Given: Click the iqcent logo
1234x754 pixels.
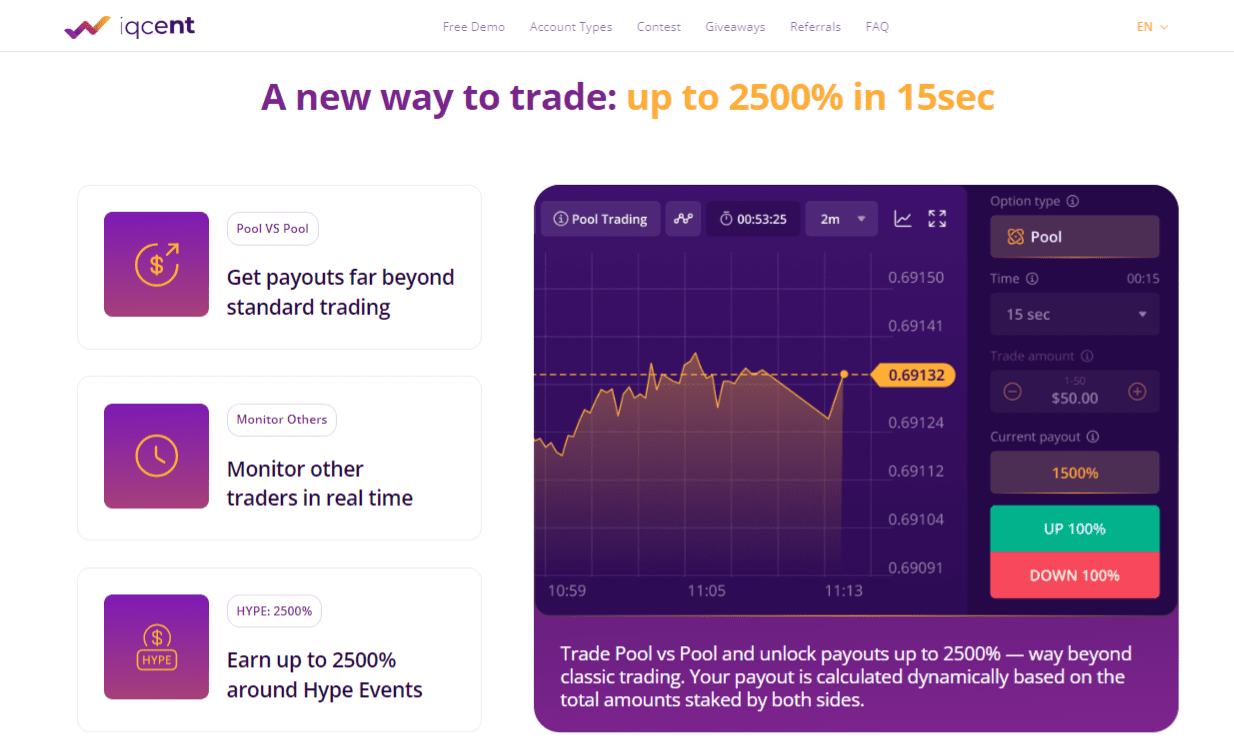Looking at the screenshot, I should pyautogui.click(x=130, y=27).
